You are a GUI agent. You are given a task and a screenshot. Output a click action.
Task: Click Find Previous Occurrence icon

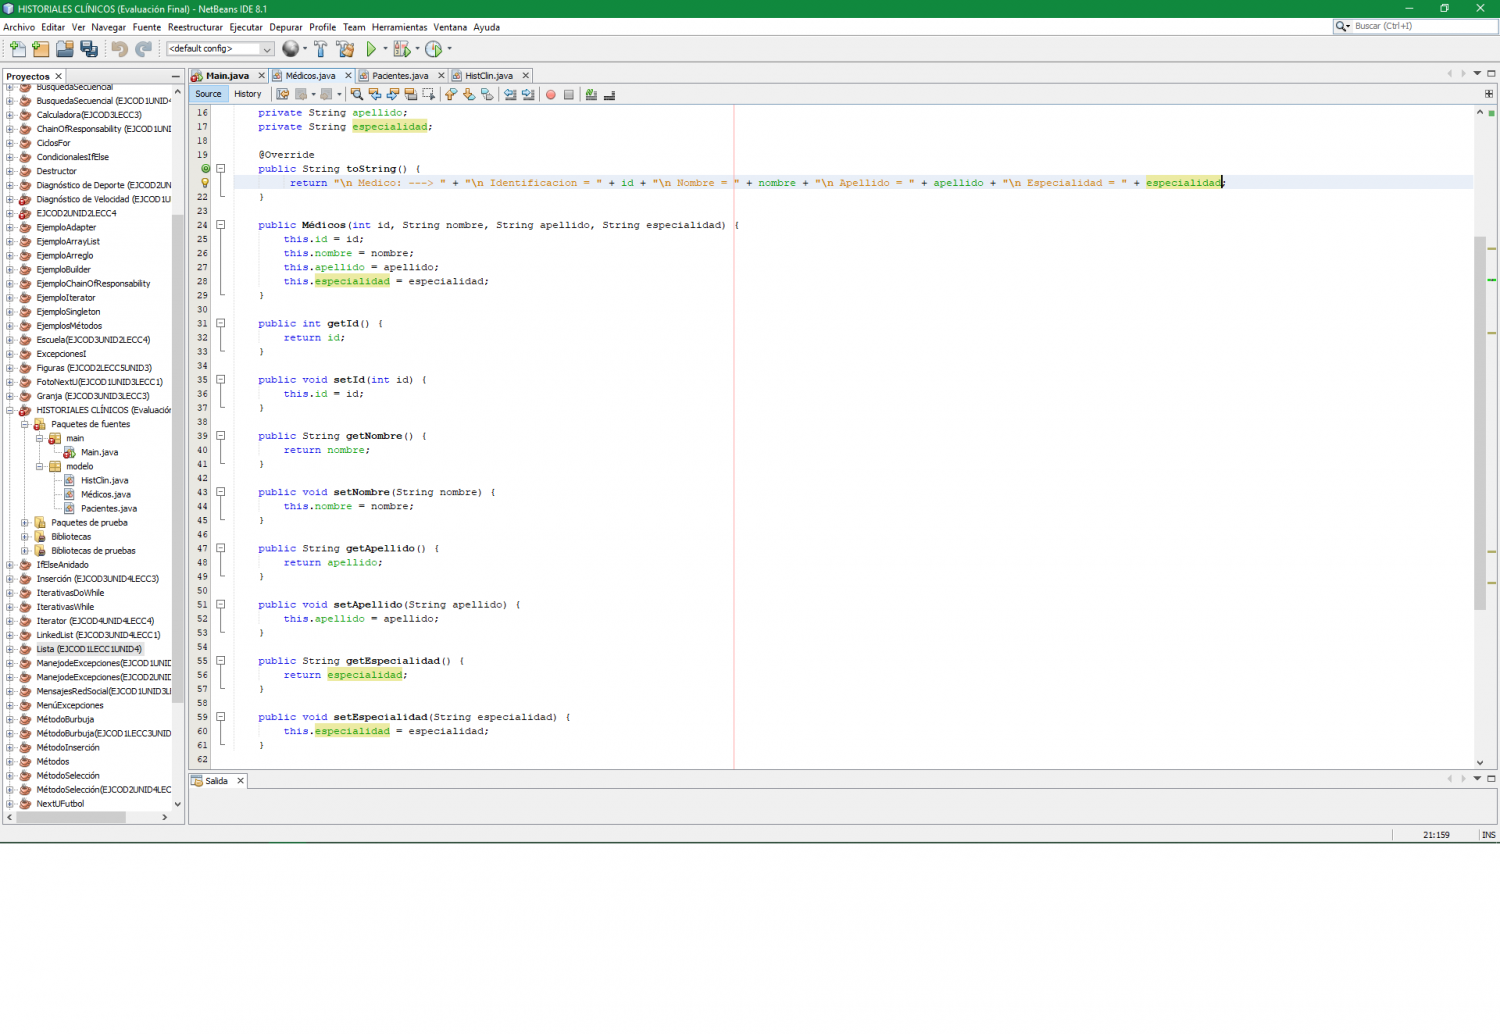(x=375, y=94)
